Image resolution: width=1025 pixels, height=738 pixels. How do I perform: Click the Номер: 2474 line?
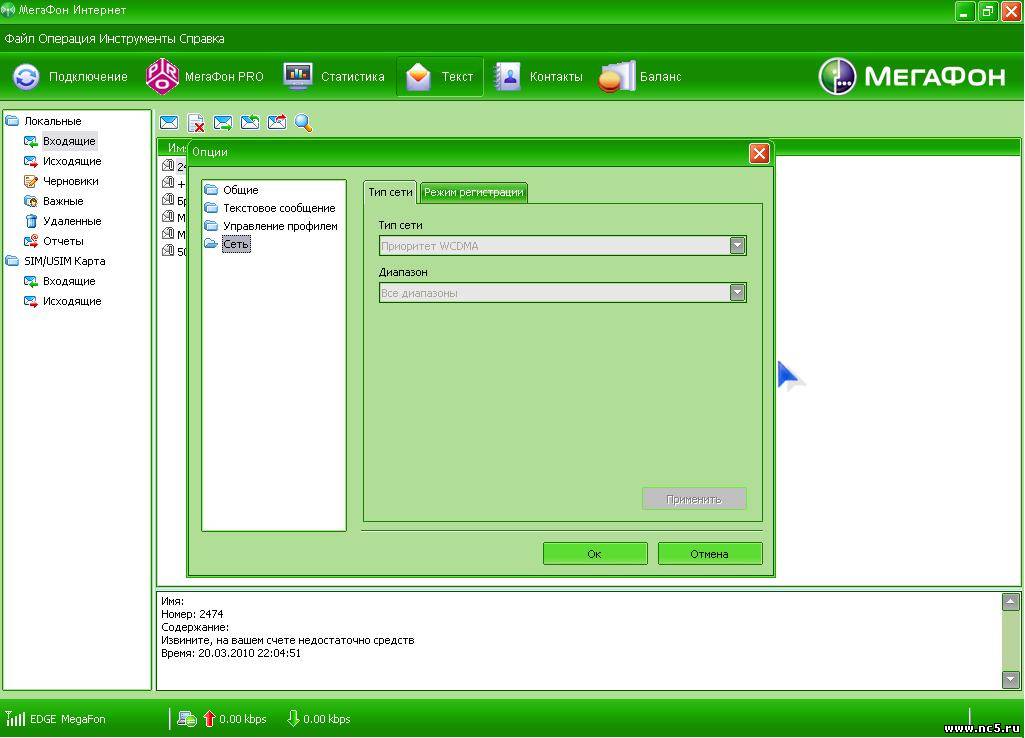(192, 614)
